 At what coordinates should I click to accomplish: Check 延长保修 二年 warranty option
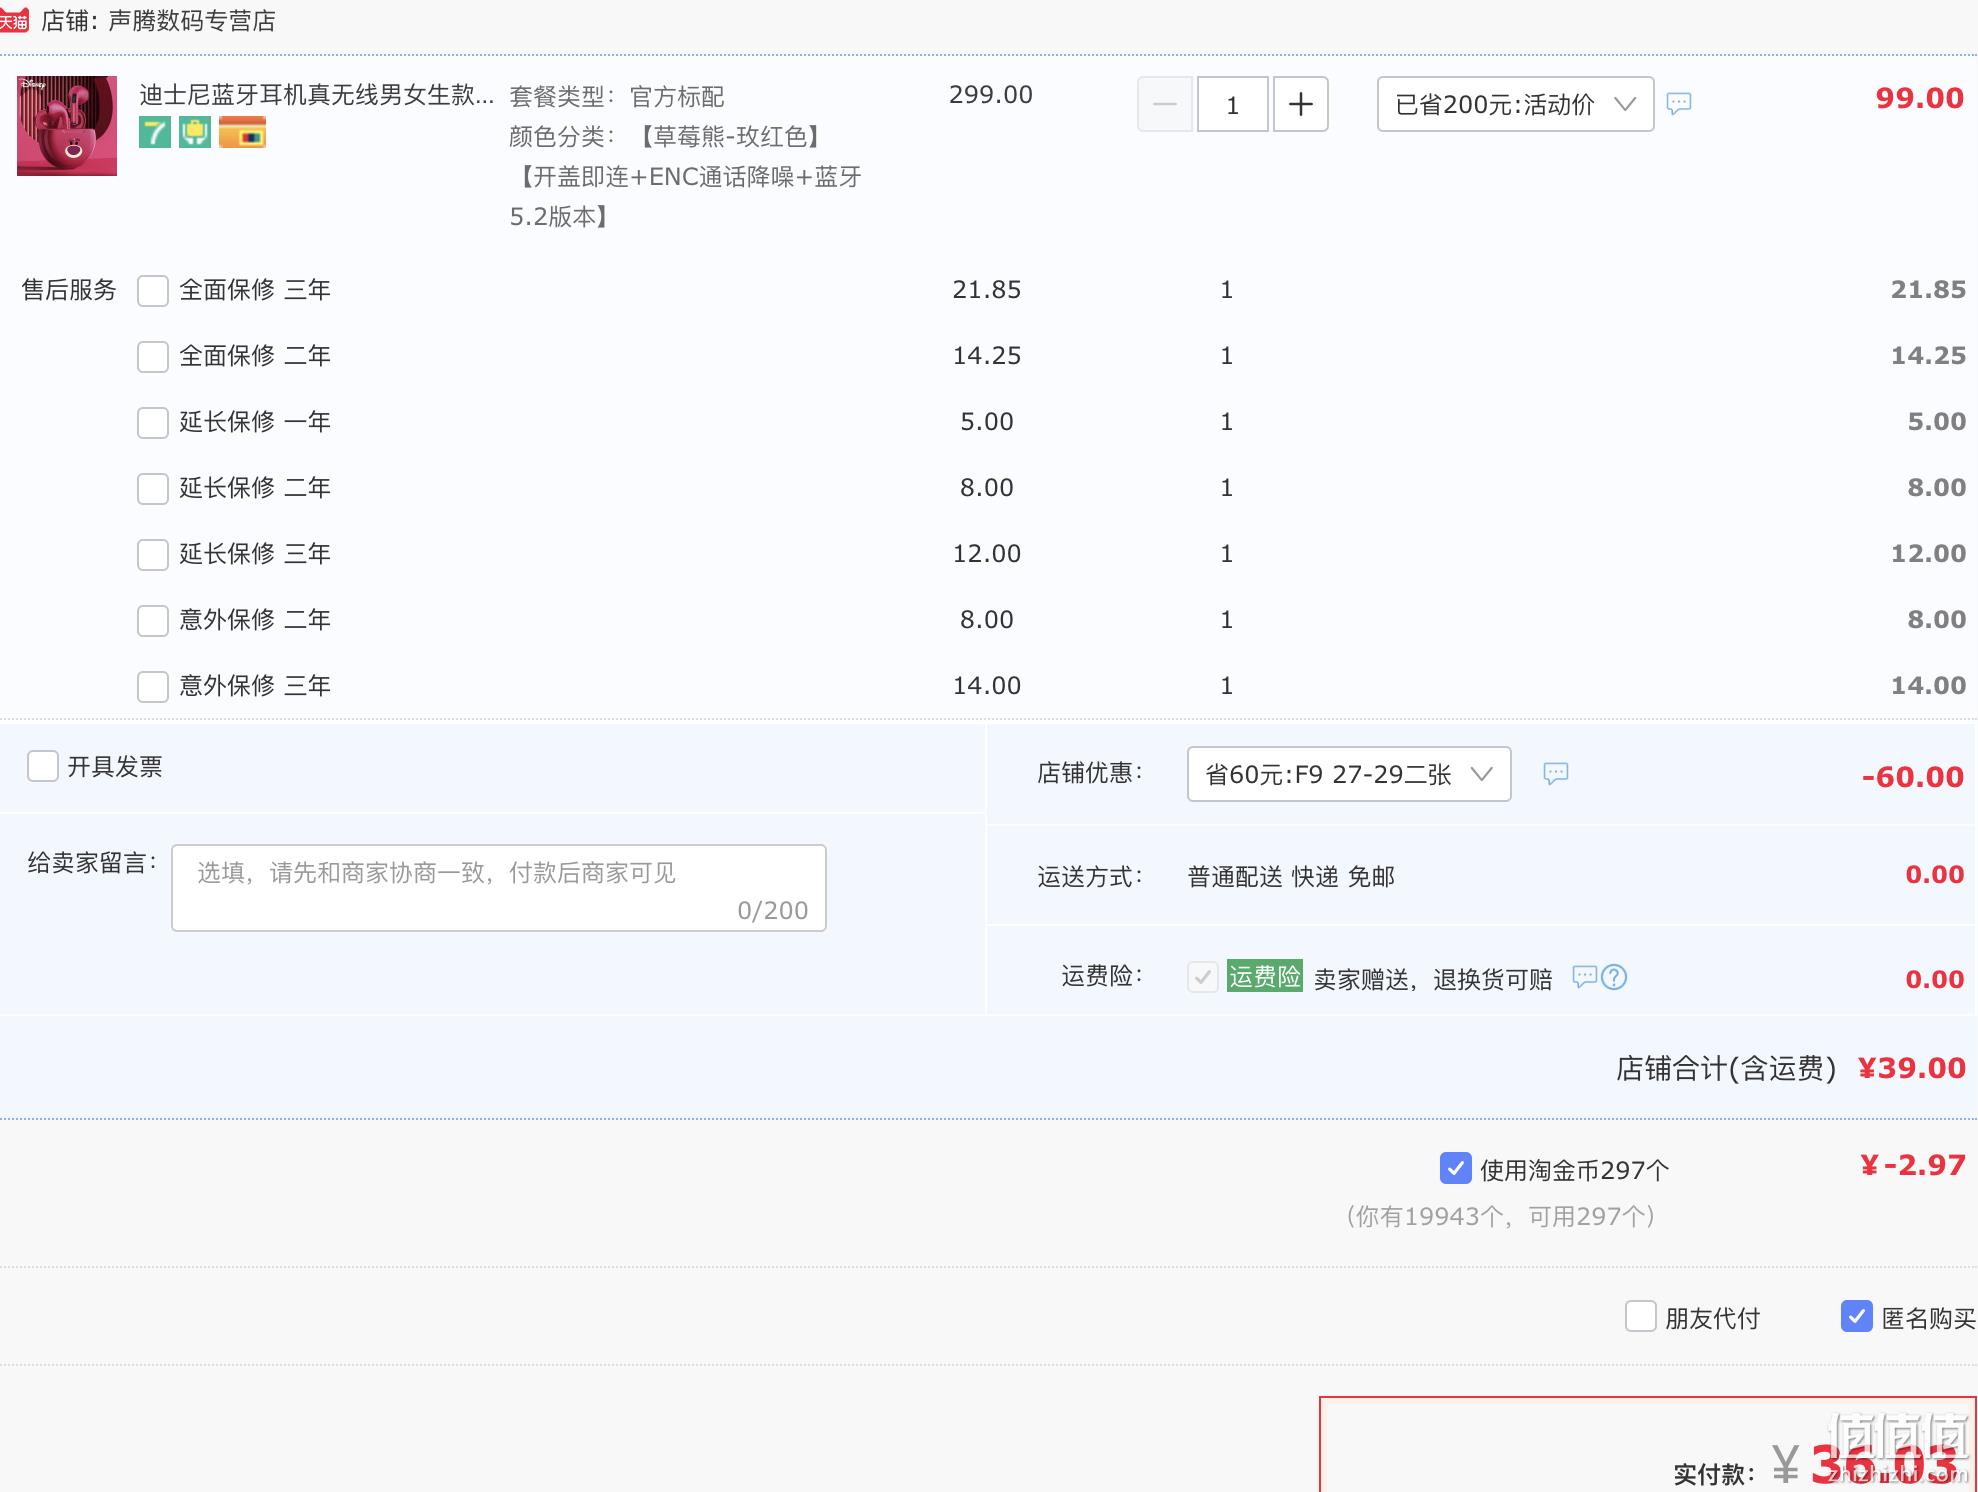click(x=153, y=489)
